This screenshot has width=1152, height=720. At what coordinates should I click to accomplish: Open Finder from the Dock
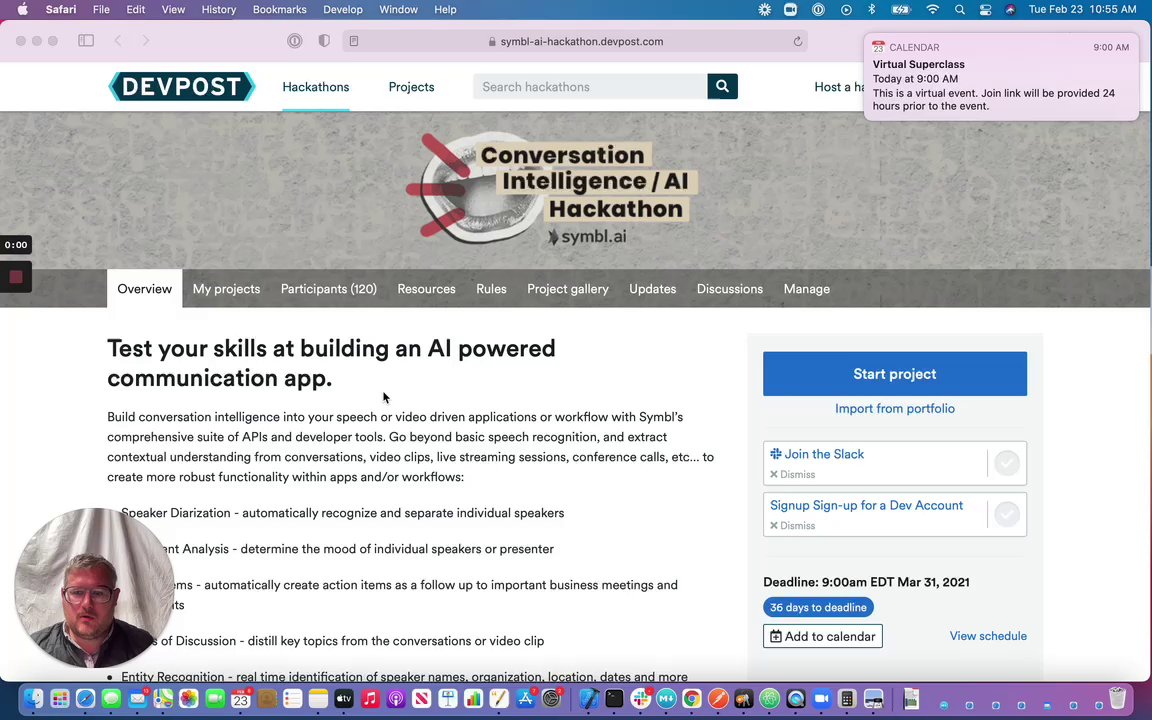pyautogui.click(x=33, y=699)
